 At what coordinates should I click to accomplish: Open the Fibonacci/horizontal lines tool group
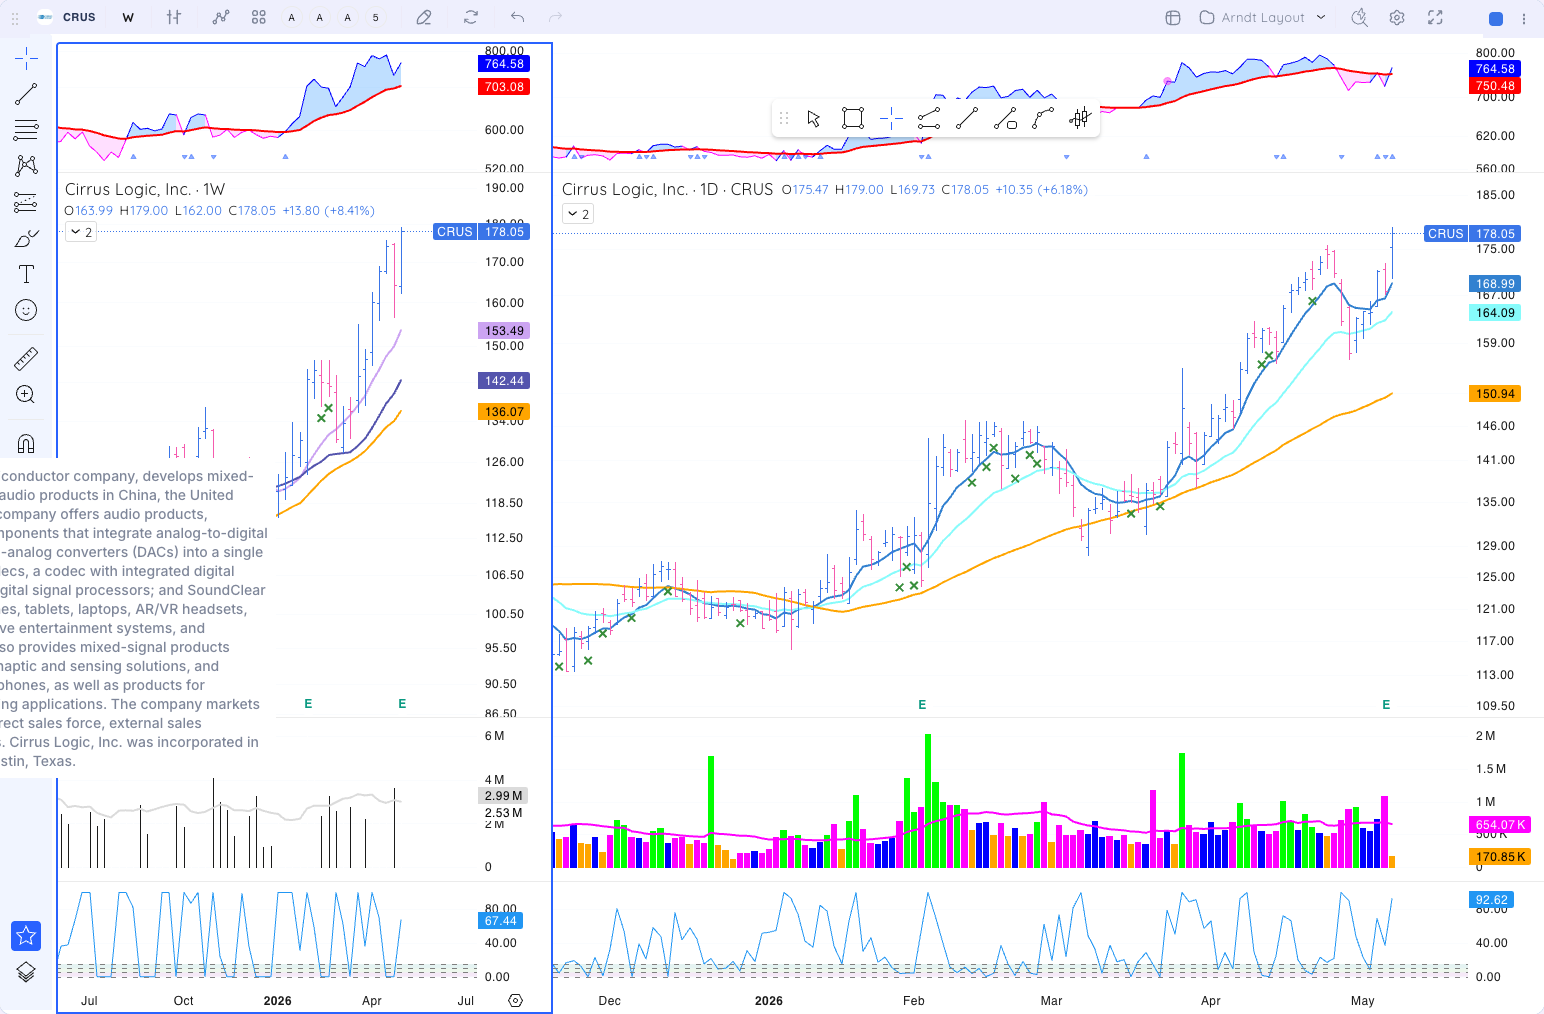(26, 130)
